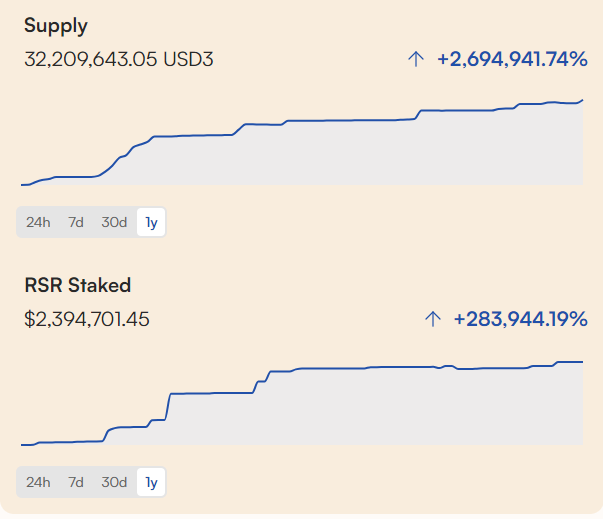This screenshot has width=603, height=519.
Task: Click the RSR Staked chart line area
Action: 302,403
